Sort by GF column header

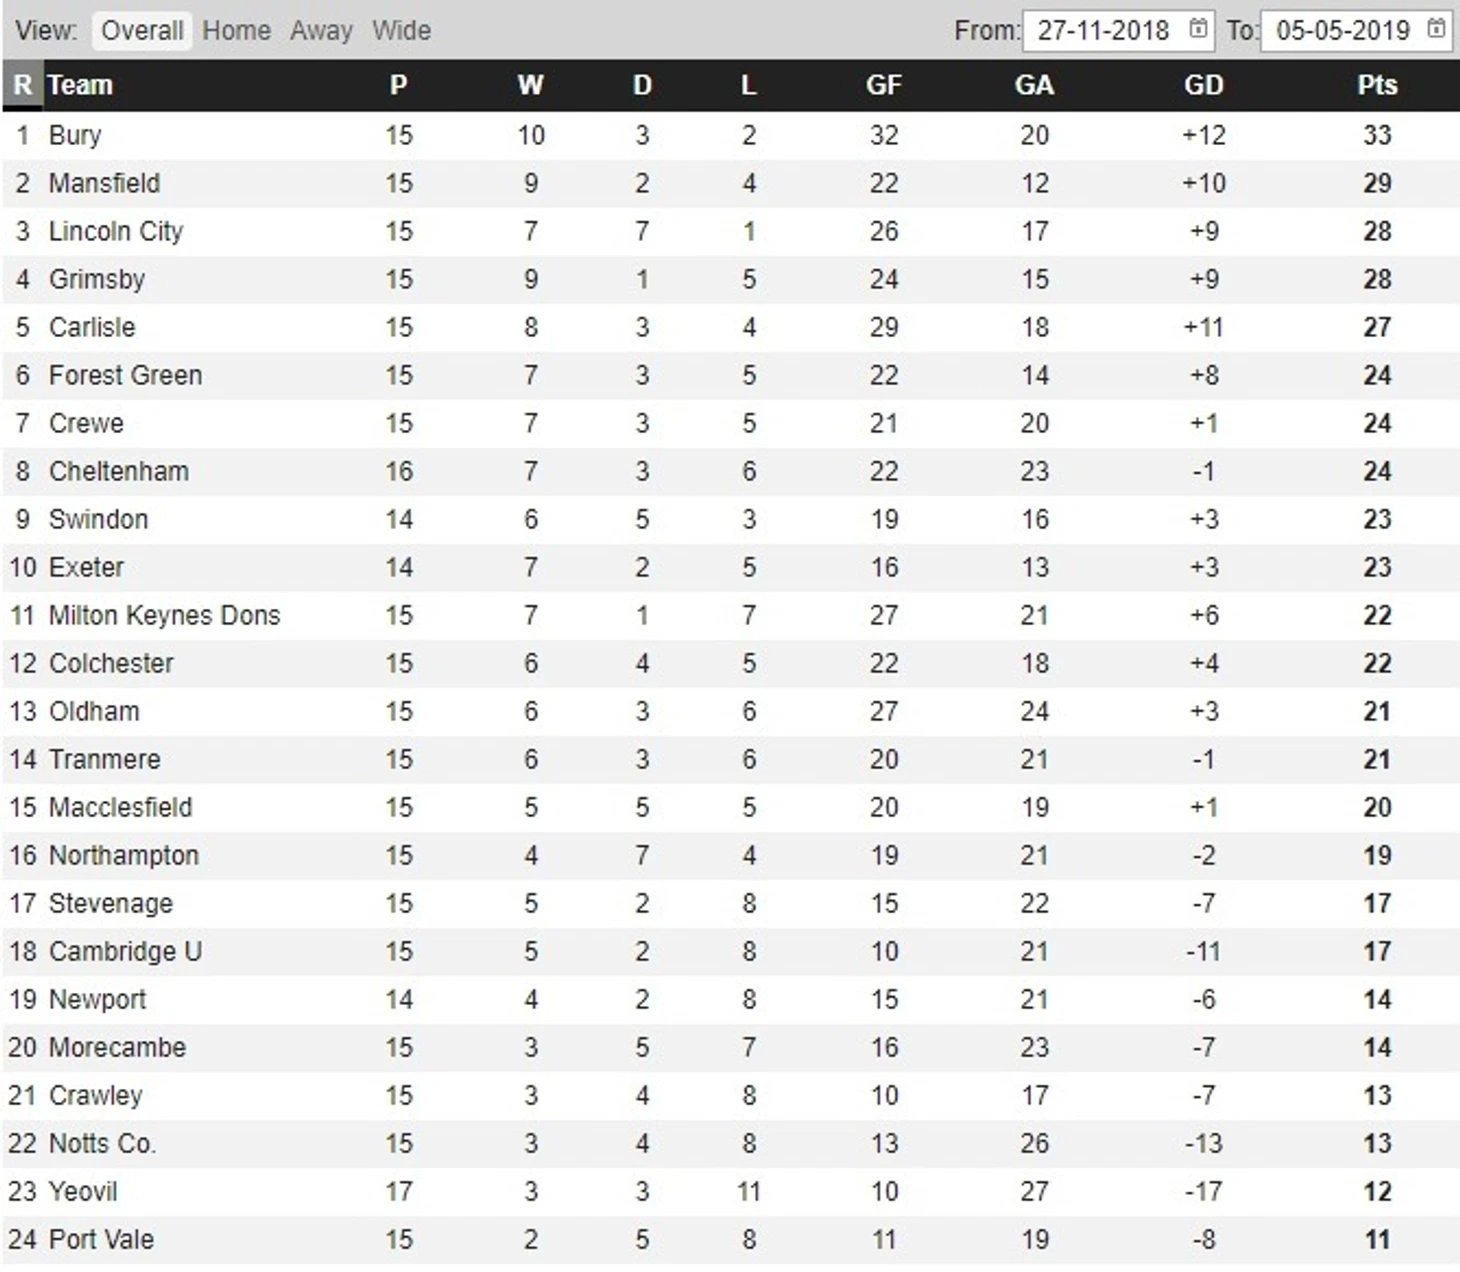tap(883, 85)
